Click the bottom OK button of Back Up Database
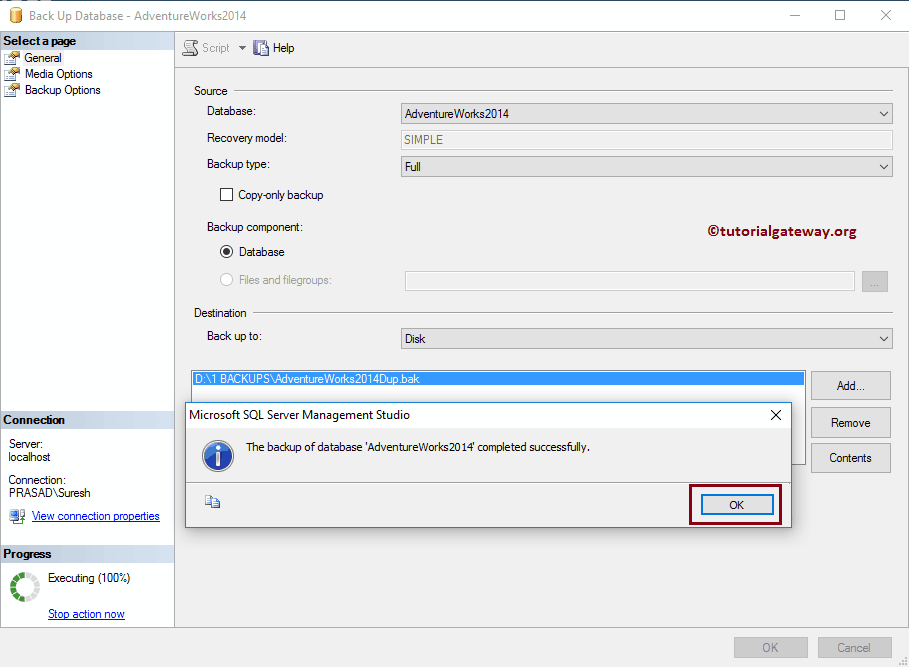909x667 pixels. pyautogui.click(x=770, y=648)
